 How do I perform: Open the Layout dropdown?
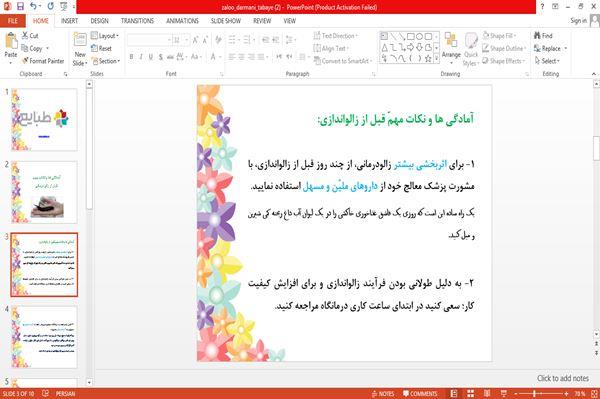pyautogui.click(x=105, y=36)
